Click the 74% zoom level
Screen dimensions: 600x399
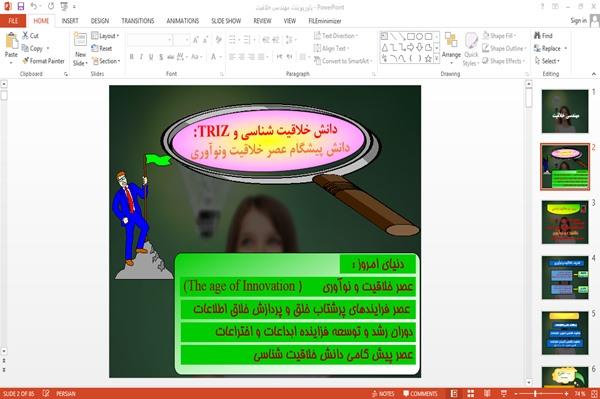pyautogui.click(x=579, y=394)
